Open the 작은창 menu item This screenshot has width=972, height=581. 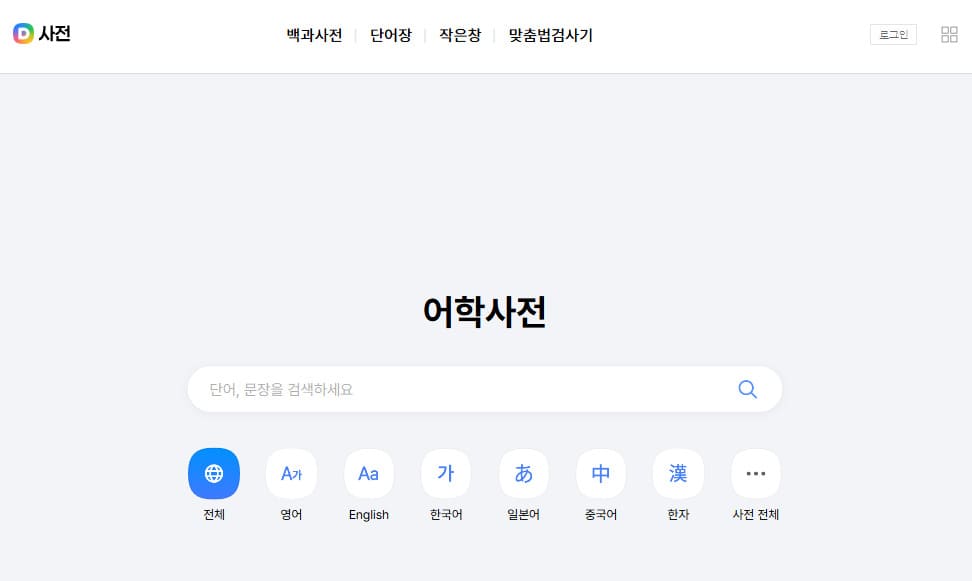459,35
